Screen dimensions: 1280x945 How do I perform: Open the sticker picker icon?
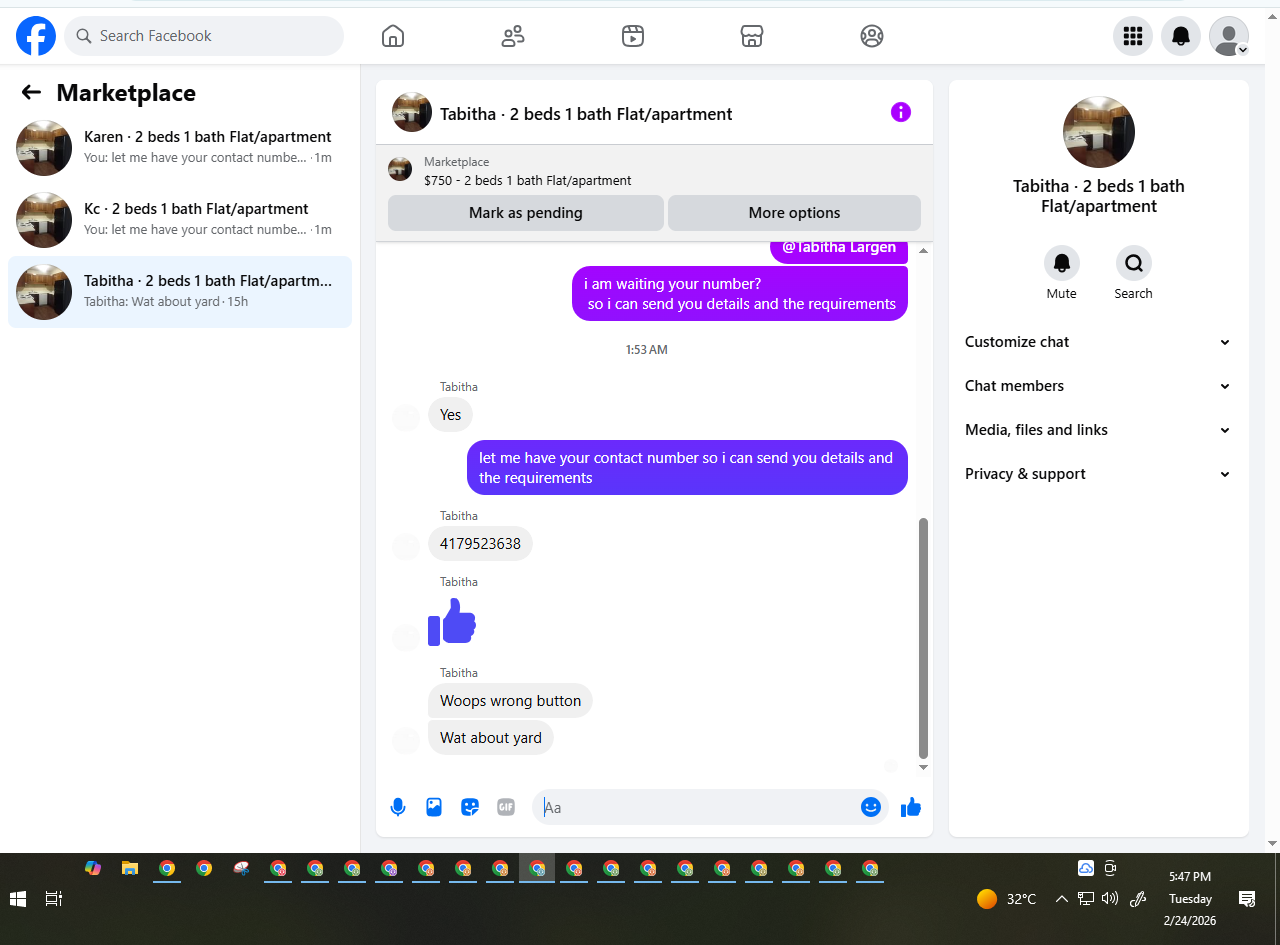pos(470,807)
